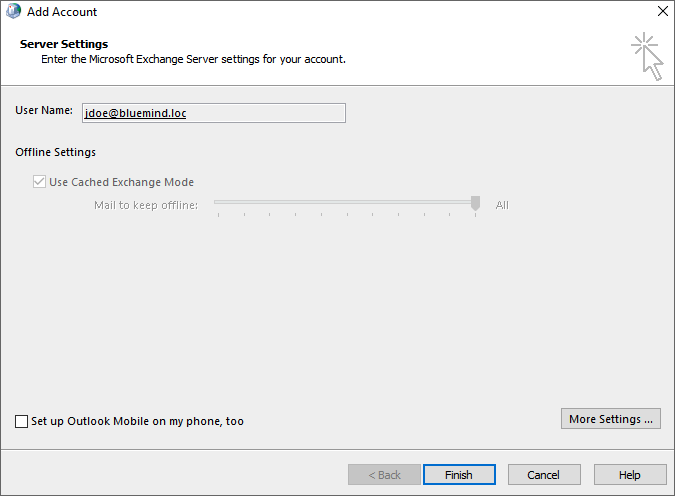Toggle Use Cached Exchange Mode checkbox
The width and height of the screenshot is (675, 496).
(x=39, y=182)
